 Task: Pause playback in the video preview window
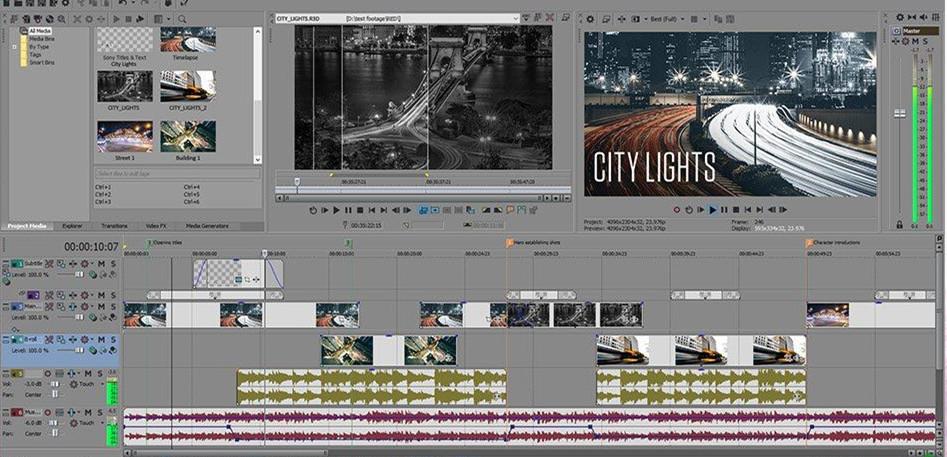724,210
